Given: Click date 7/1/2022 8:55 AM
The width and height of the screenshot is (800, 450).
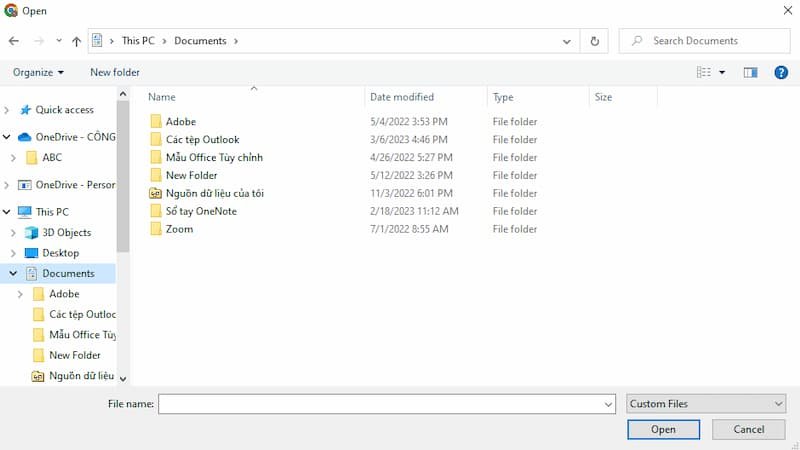Looking at the screenshot, I should pos(409,229).
